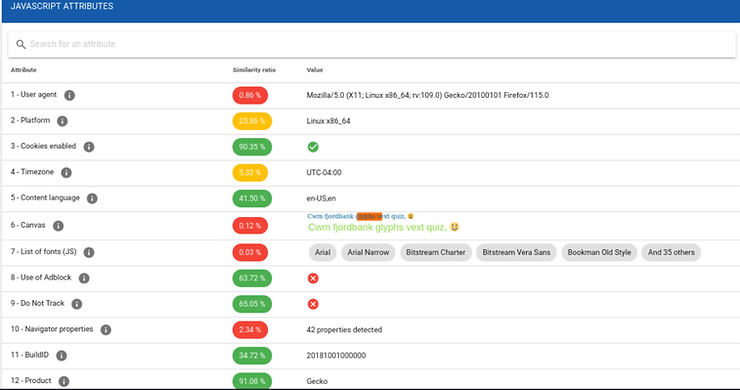Viewport: 740px width, 390px height.
Task: Click the 'Linux x86_64' platform value
Action: (328, 121)
